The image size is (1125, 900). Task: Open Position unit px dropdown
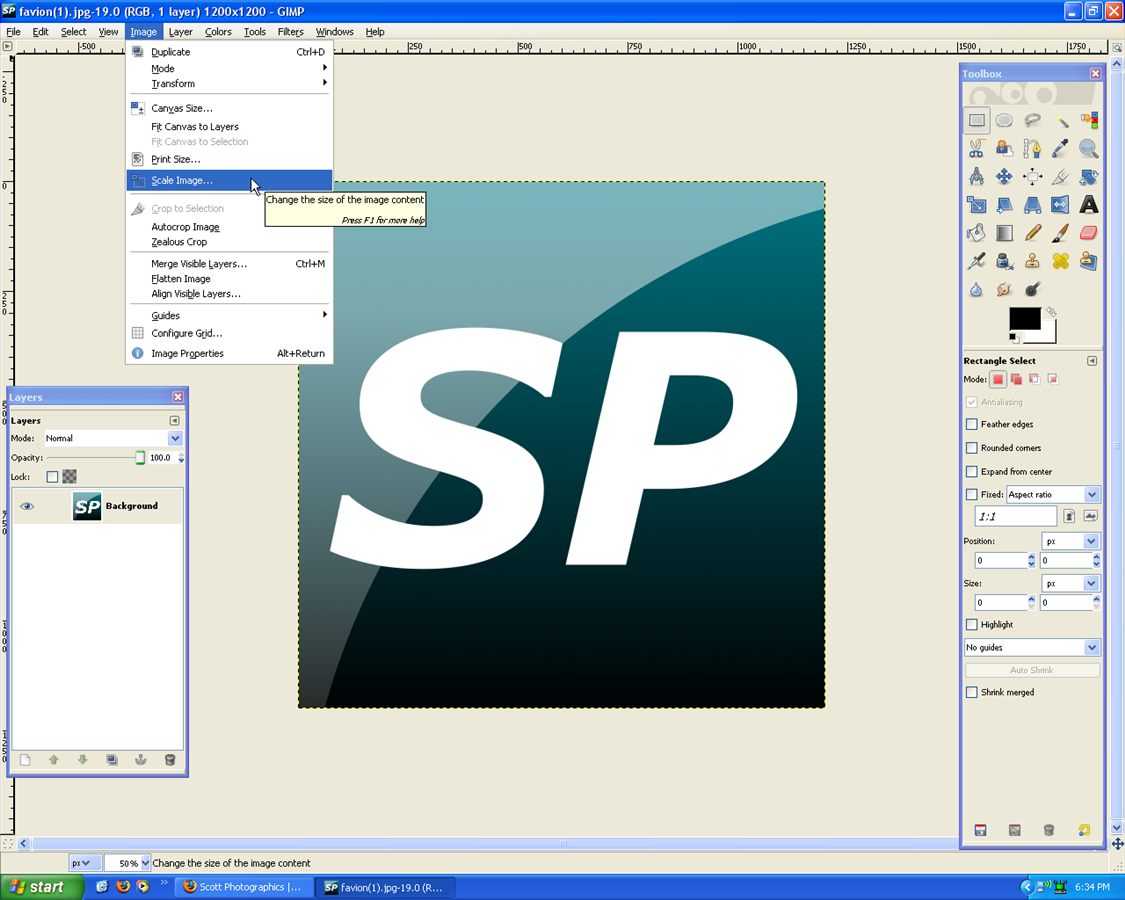pos(1070,541)
